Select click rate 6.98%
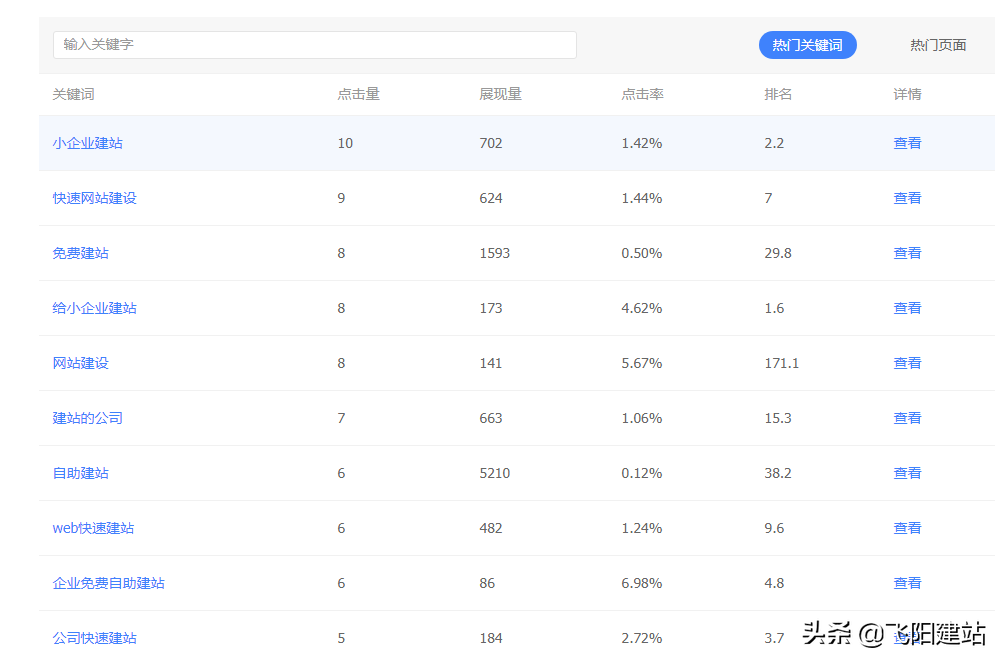The width and height of the screenshot is (1005, 665). click(642, 583)
